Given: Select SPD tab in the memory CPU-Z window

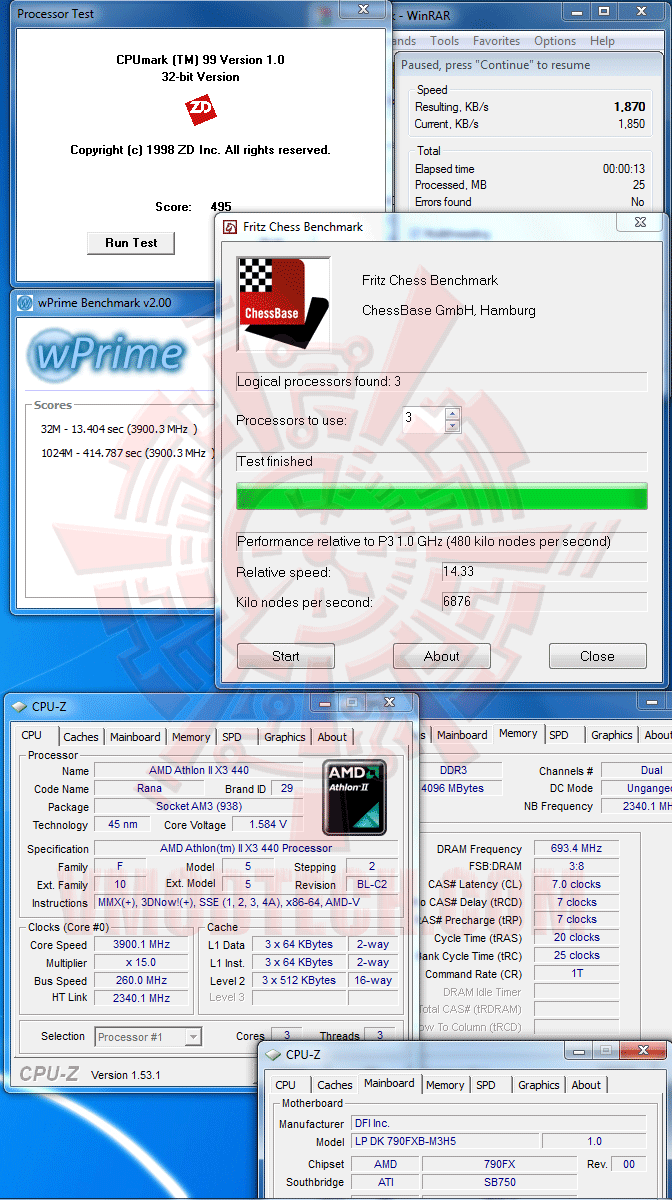Looking at the screenshot, I should [559, 735].
